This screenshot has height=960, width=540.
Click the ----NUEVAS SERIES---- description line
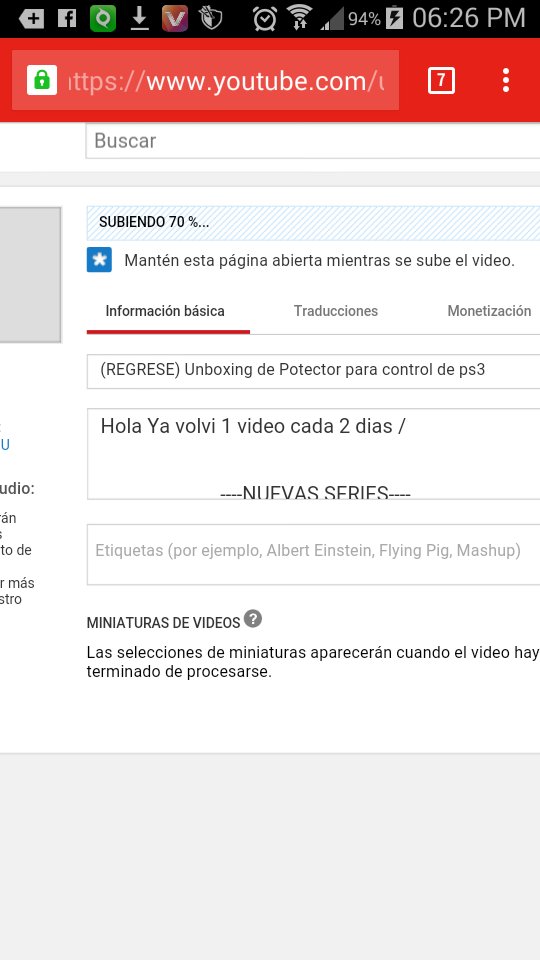(315, 492)
